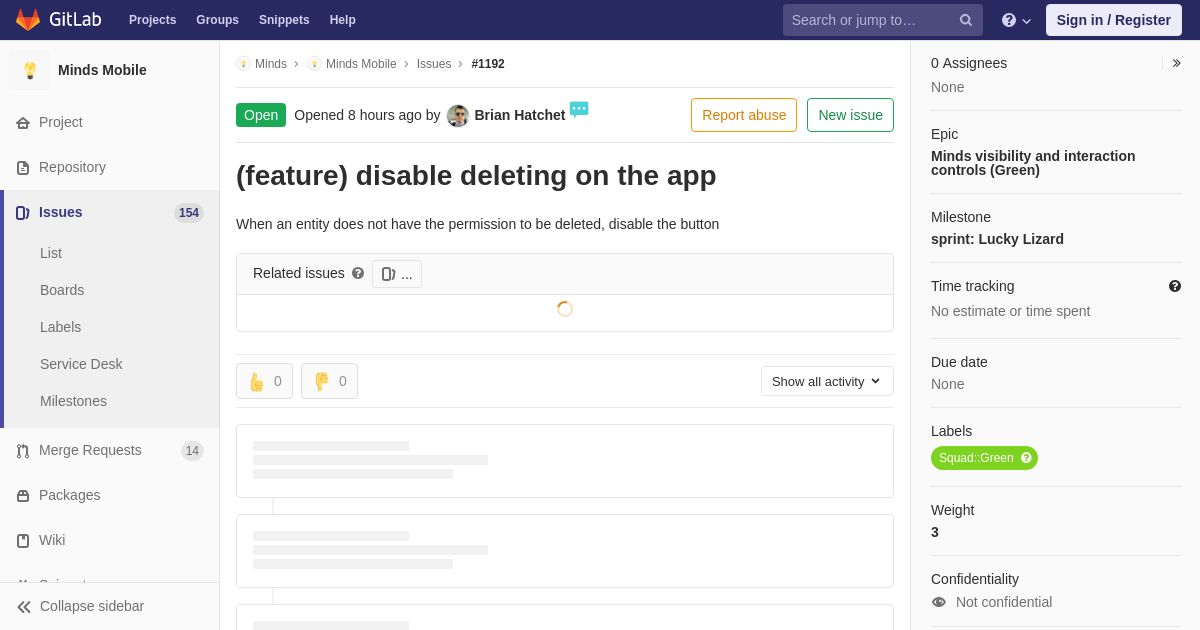Click the Time tracking help icon
The height and width of the screenshot is (630, 1200).
coord(1175,286)
